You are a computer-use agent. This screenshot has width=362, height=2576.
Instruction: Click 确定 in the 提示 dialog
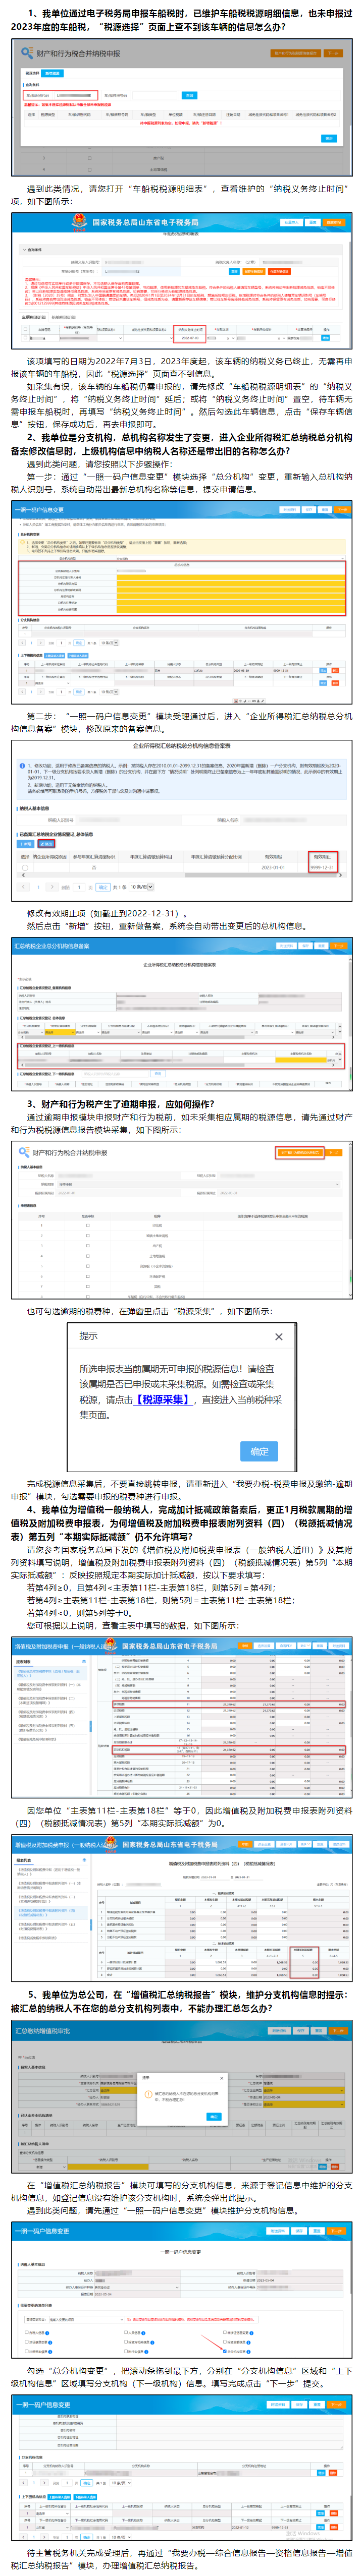259,1451
